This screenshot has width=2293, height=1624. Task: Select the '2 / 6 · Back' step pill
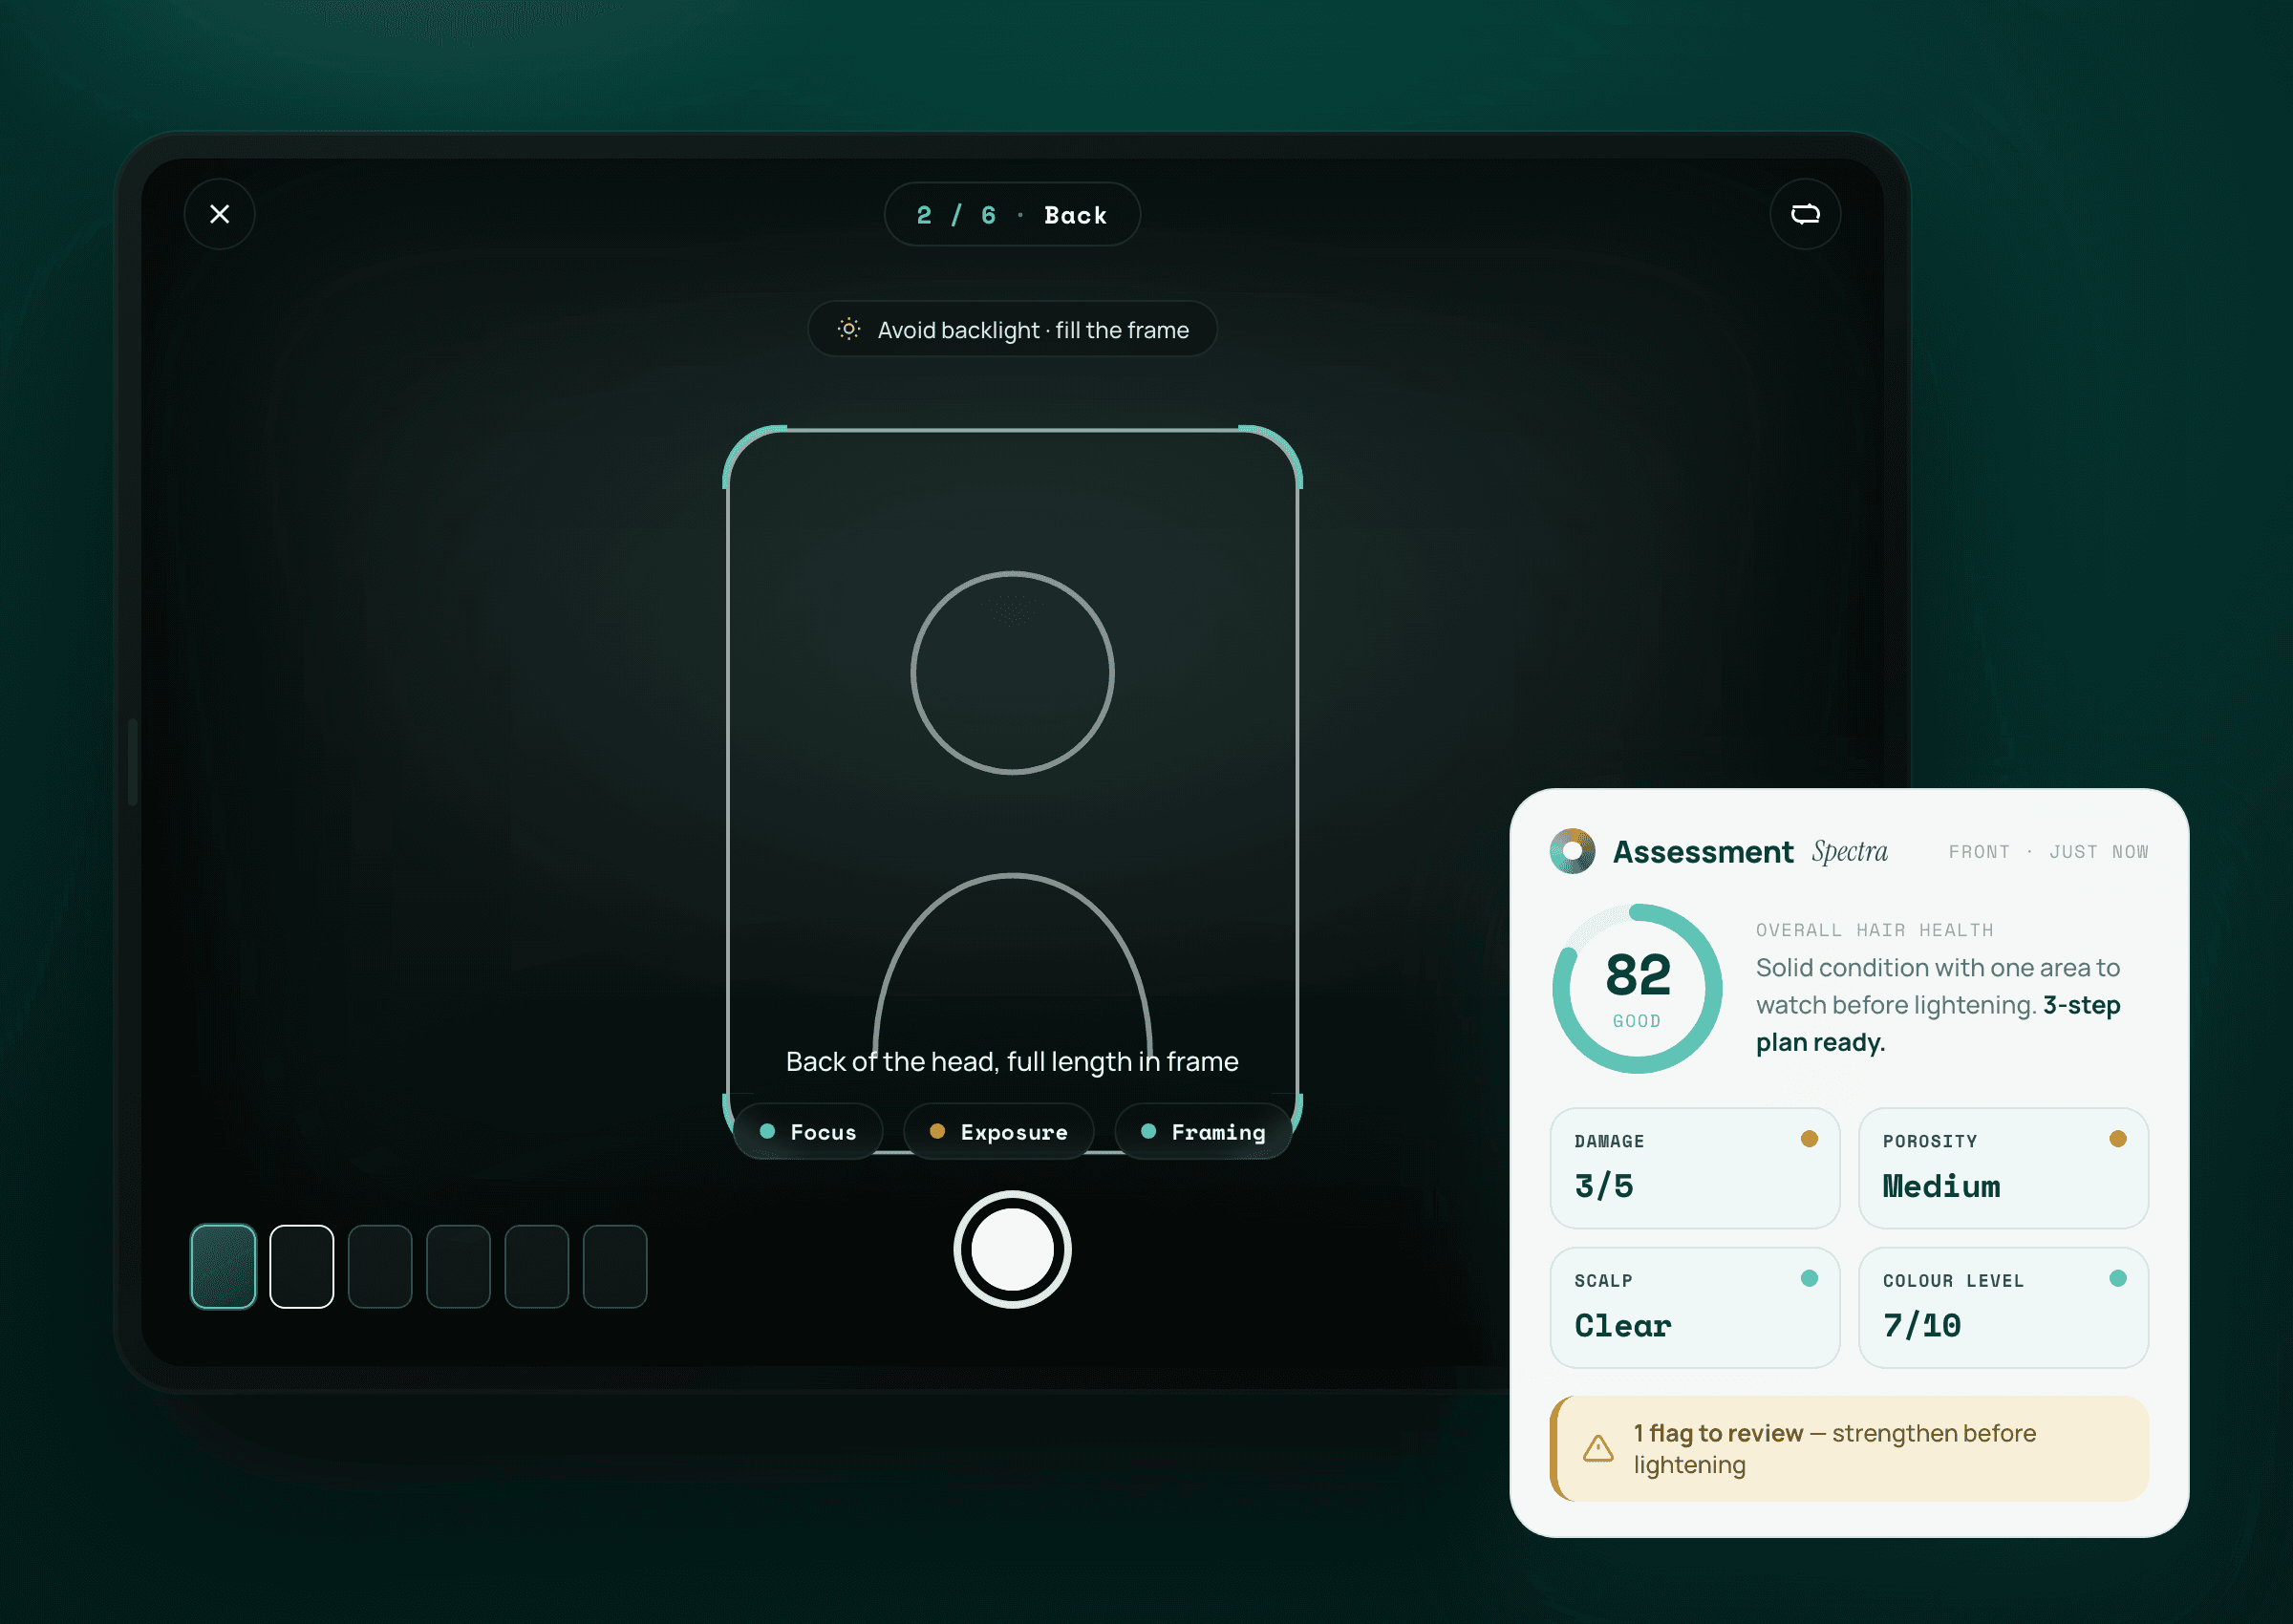(1012, 214)
